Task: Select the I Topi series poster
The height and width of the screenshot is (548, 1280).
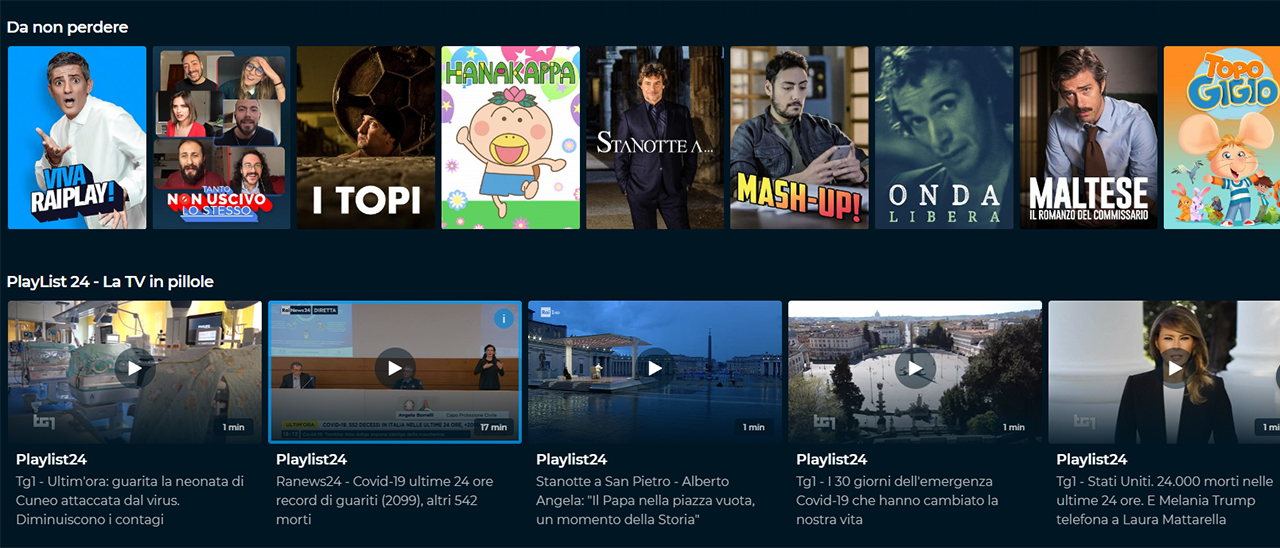Action: 366,138
